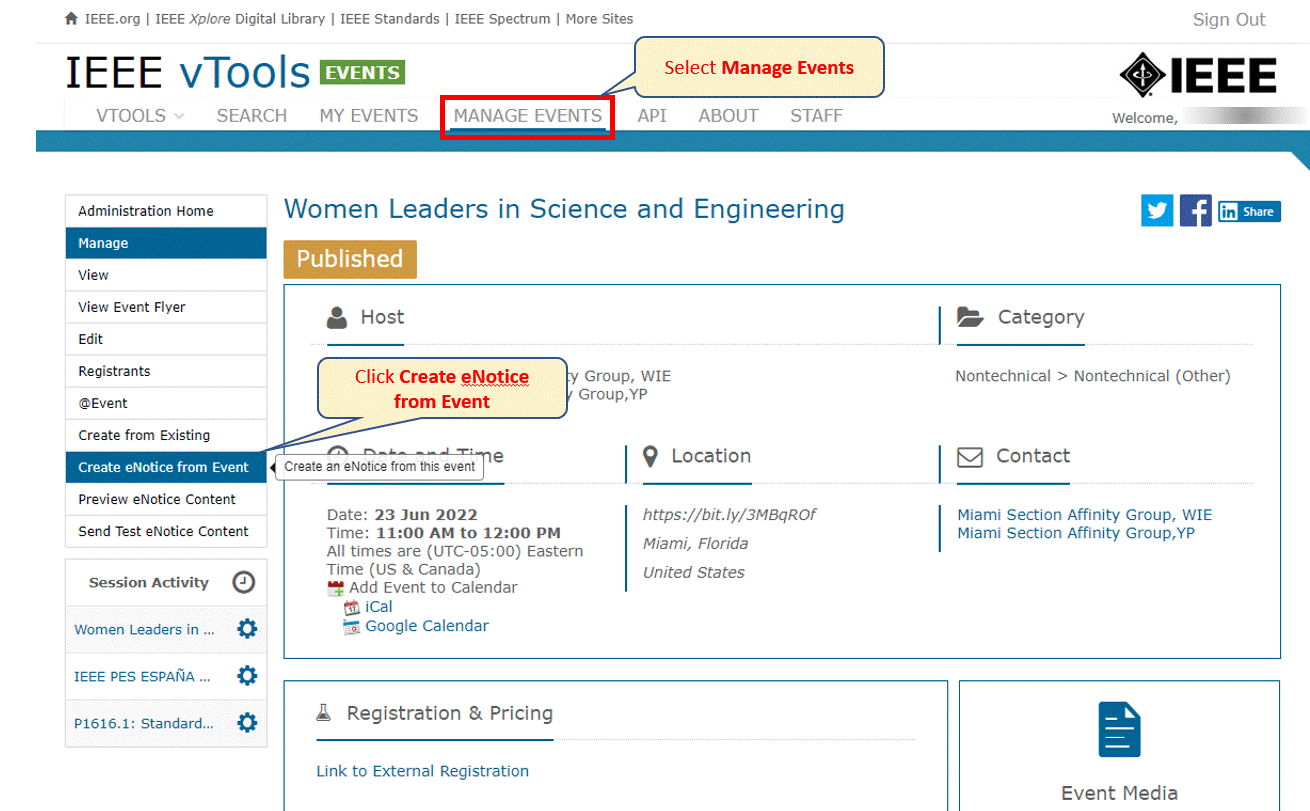Click View in the sidebar

166,275
